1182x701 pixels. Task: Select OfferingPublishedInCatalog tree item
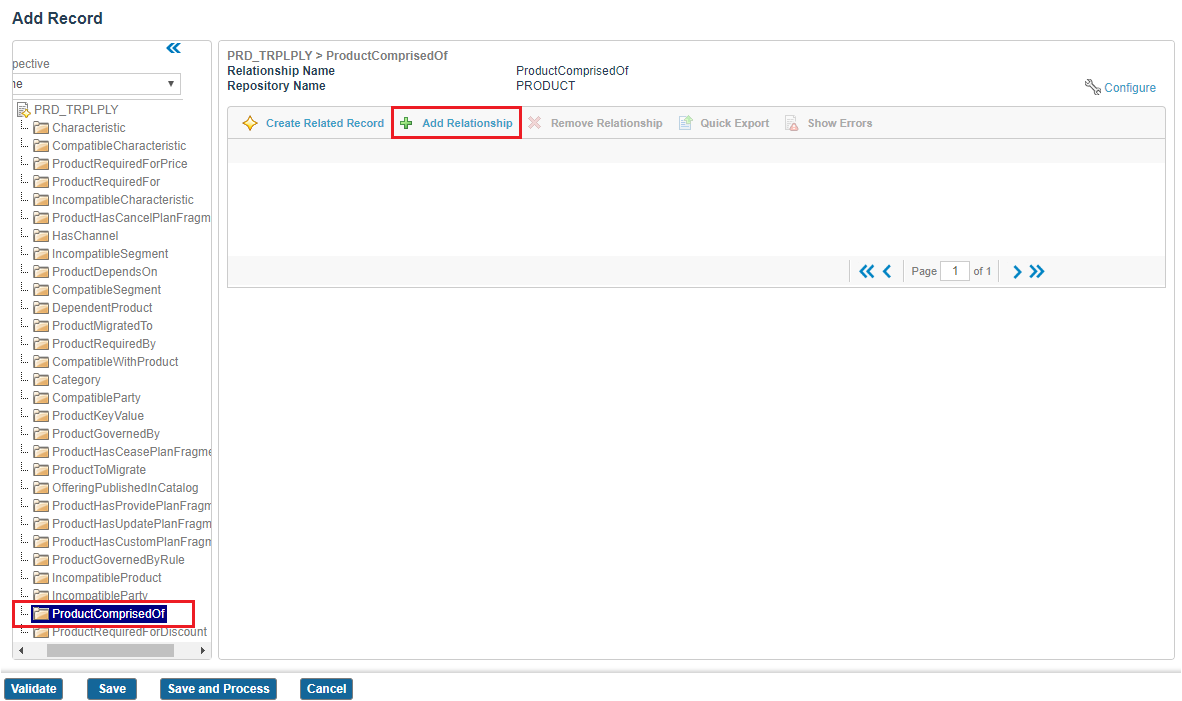pyautogui.click(x=125, y=488)
